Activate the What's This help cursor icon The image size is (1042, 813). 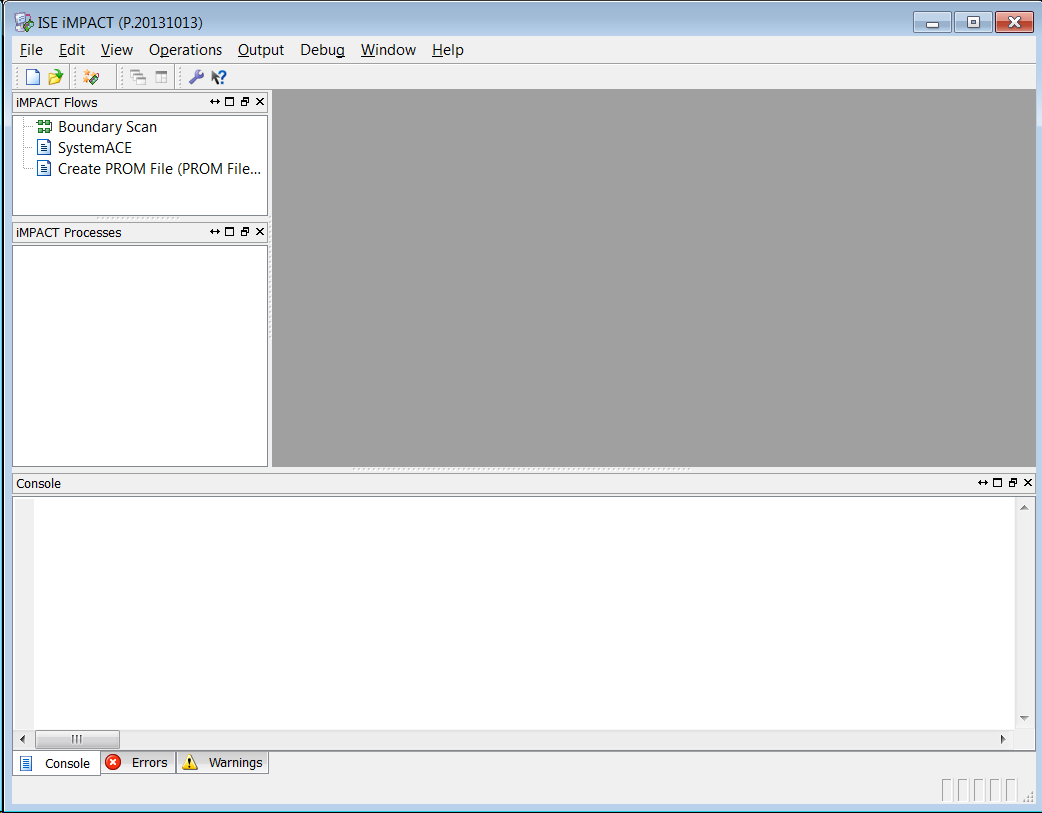tap(219, 77)
